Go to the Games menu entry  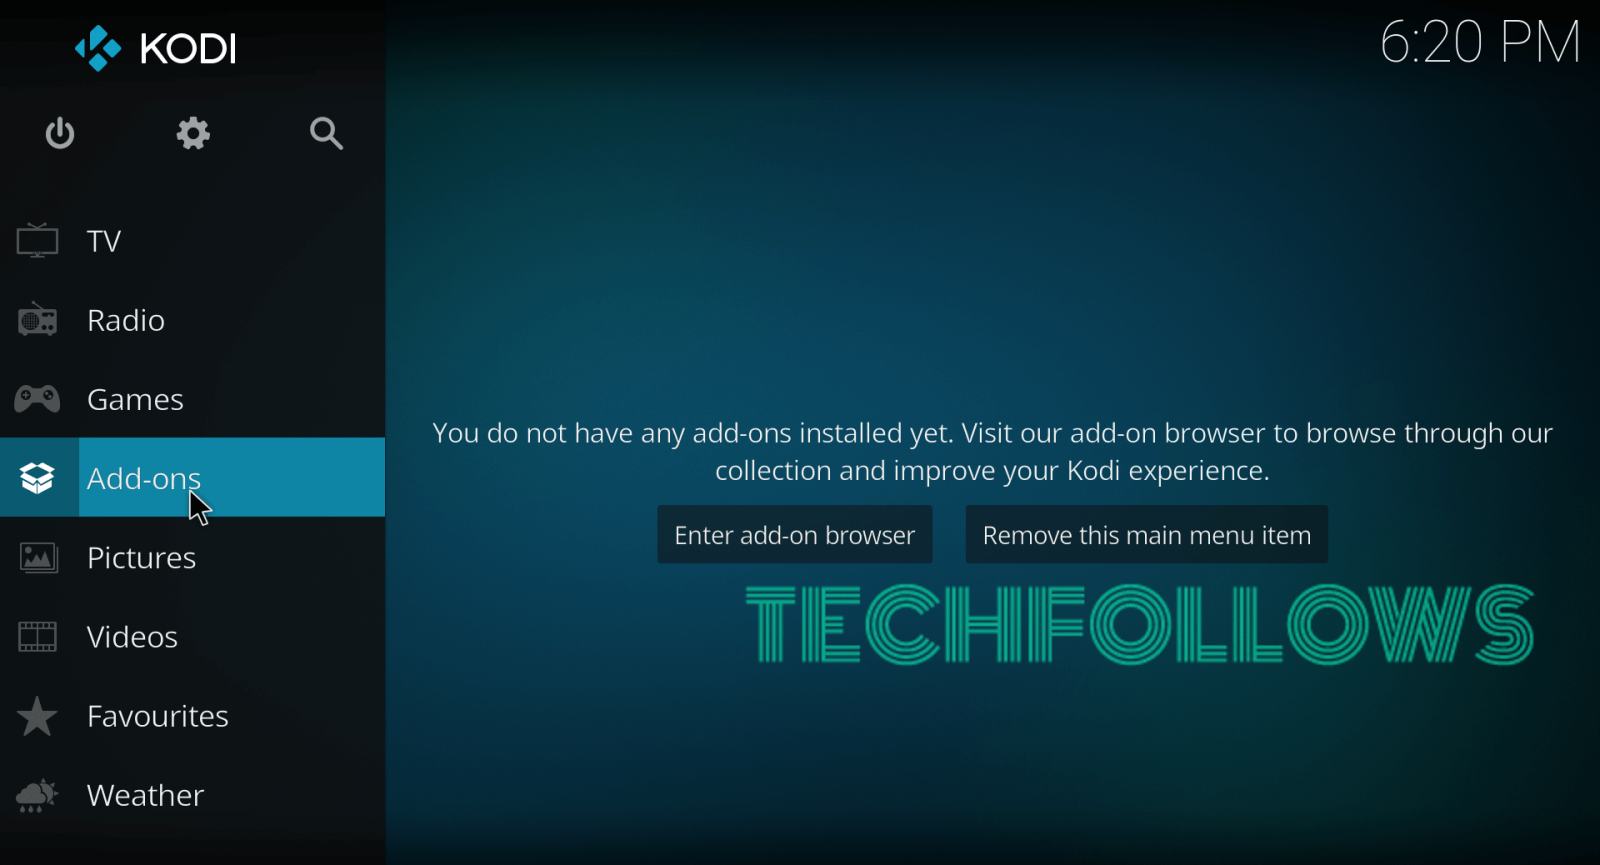coord(135,399)
